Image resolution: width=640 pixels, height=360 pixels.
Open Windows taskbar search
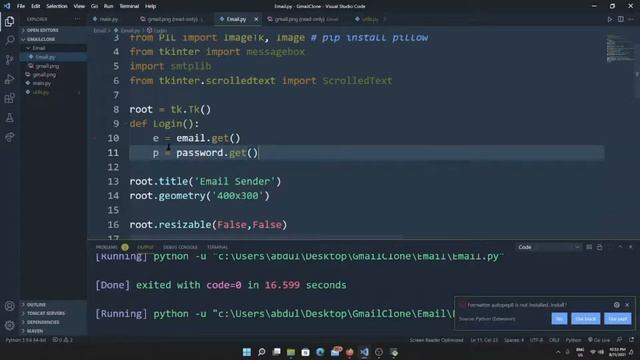tap(262, 352)
